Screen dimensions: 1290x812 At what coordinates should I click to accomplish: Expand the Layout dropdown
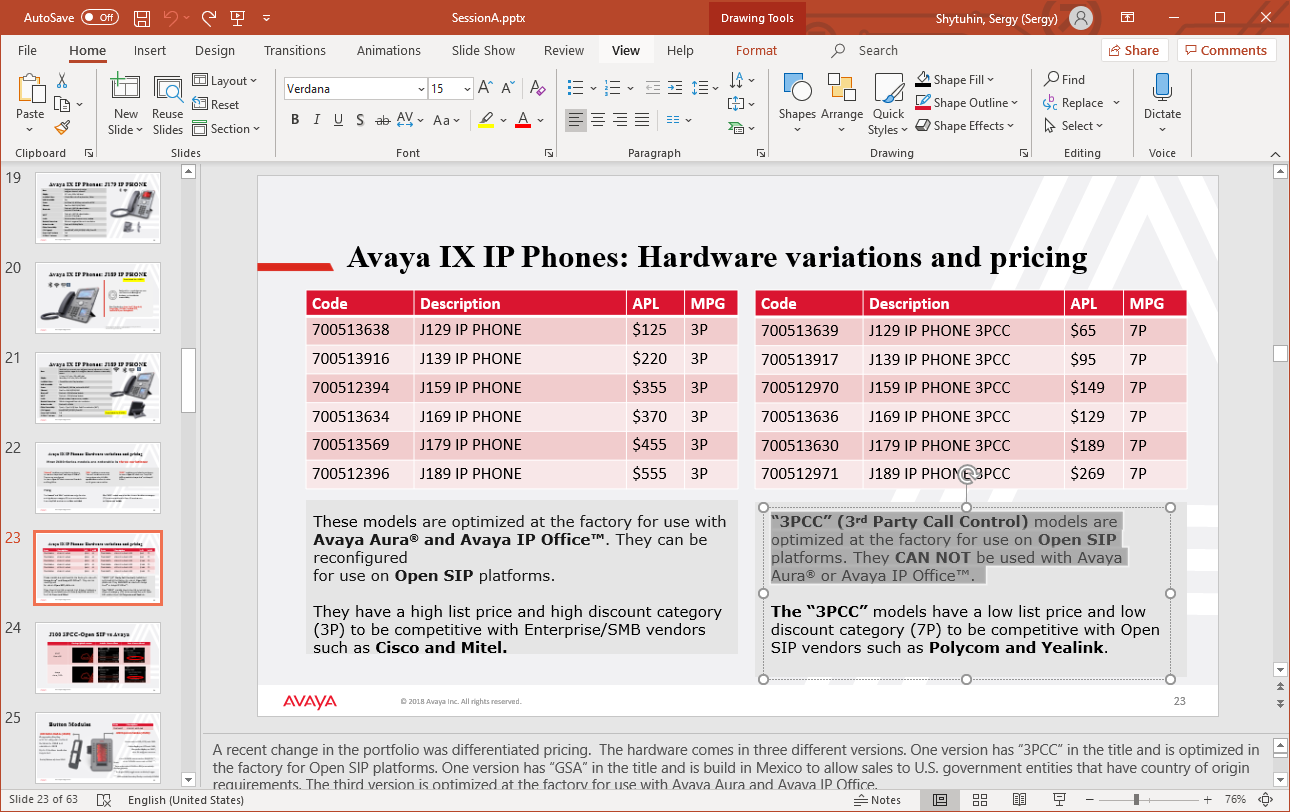tap(225, 81)
